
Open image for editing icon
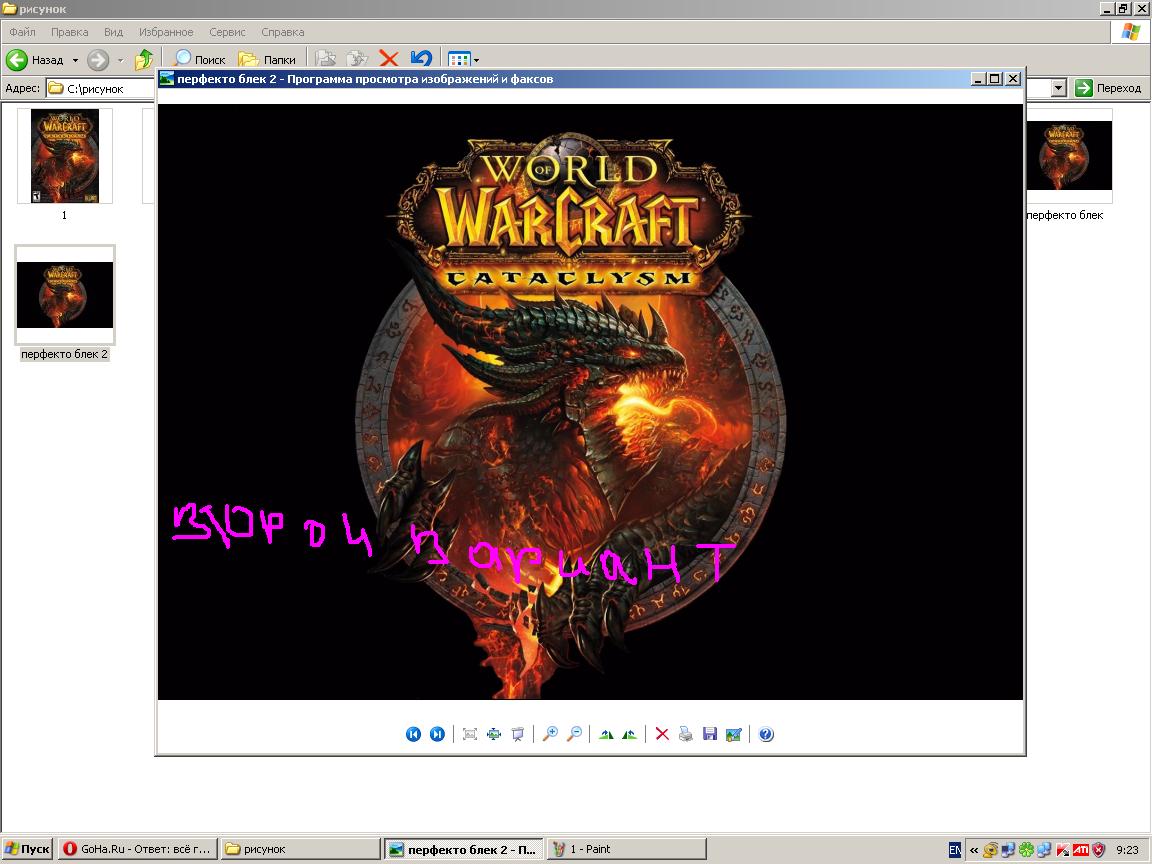tap(733, 734)
